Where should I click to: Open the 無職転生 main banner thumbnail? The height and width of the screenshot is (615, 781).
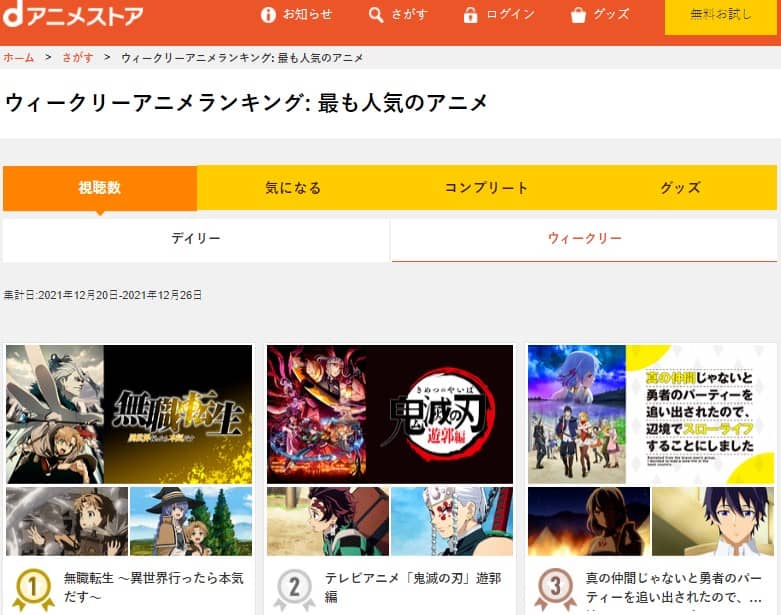[x=129, y=414]
